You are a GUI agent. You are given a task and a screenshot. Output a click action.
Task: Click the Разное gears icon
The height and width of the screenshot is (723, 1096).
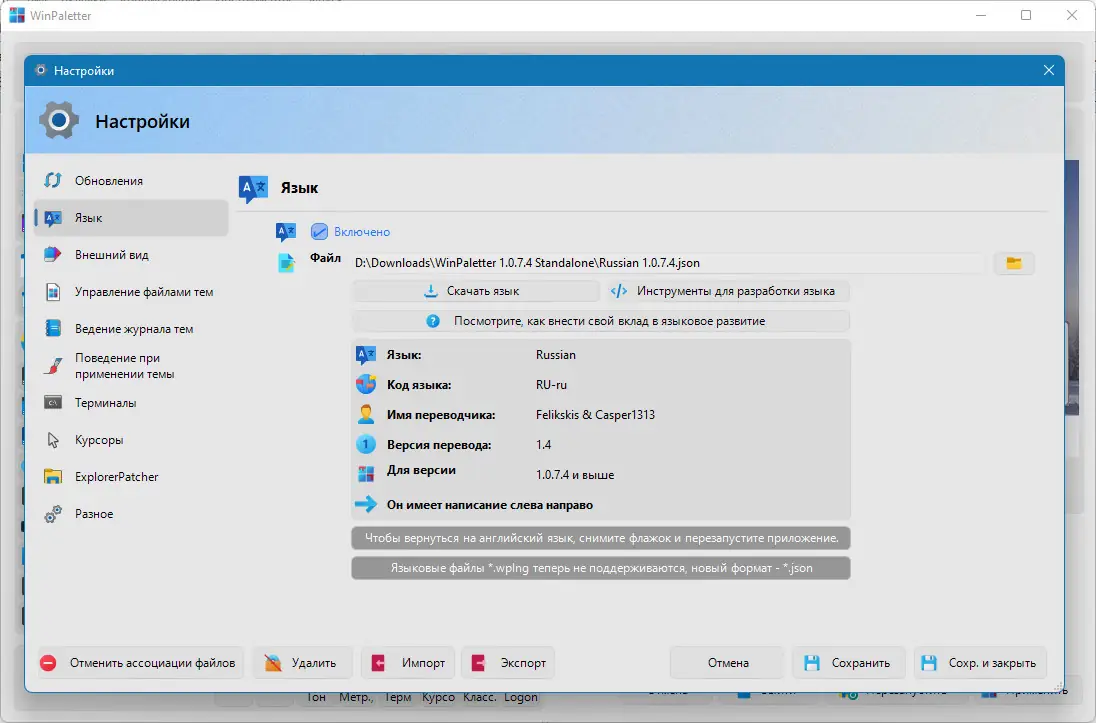click(x=53, y=514)
